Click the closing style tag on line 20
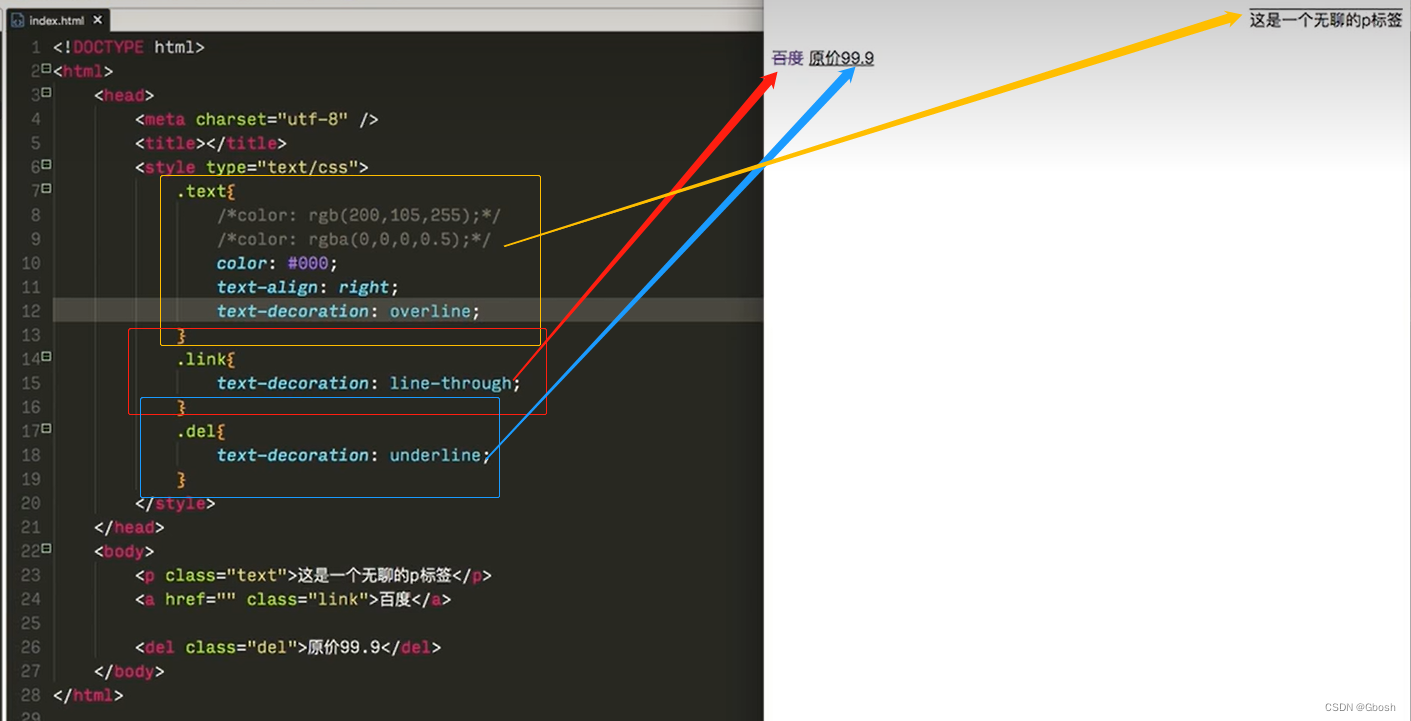 coord(175,503)
